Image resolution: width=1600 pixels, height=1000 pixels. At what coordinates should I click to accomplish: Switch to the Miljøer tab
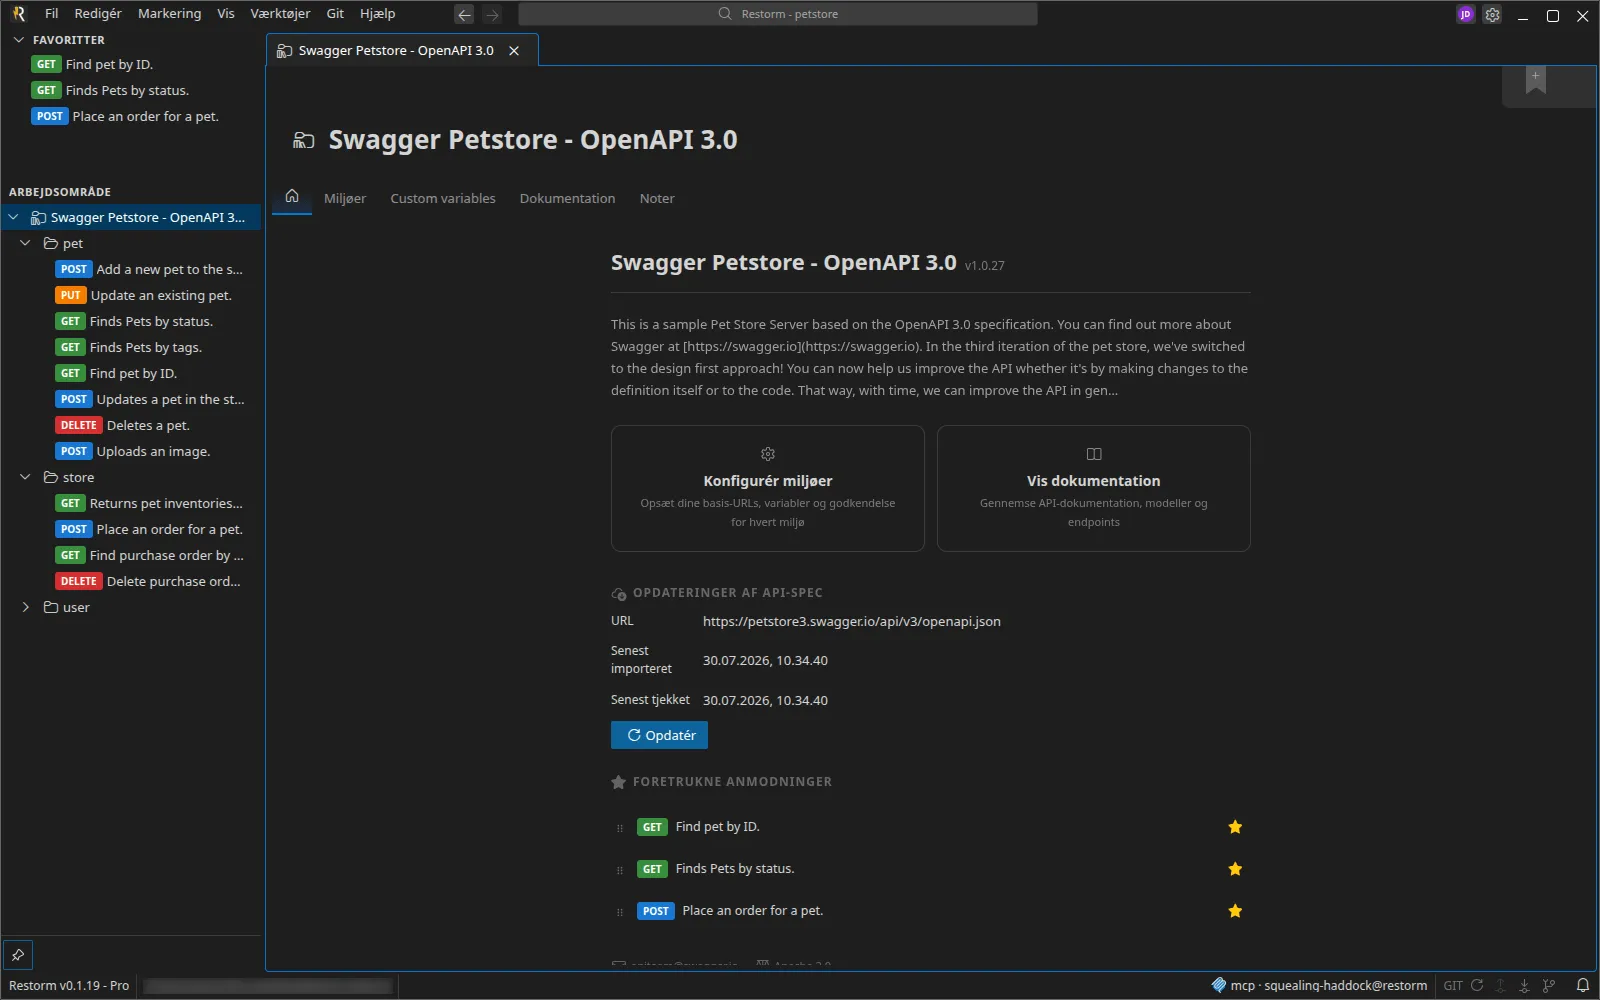pyautogui.click(x=345, y=198)
